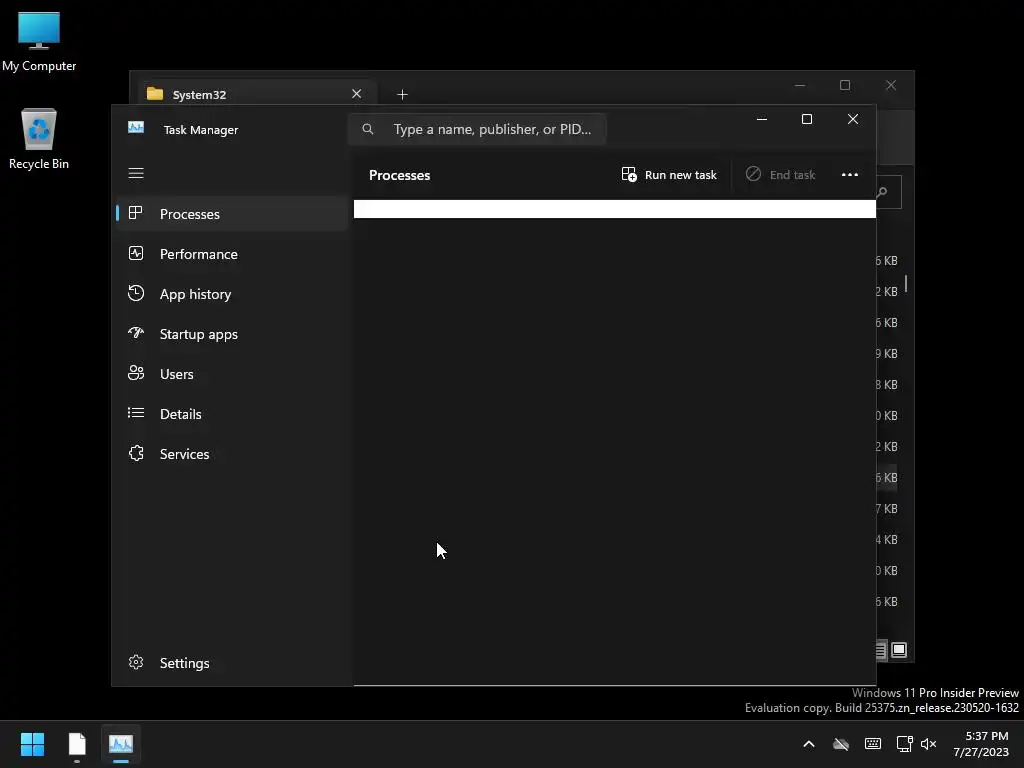1024x768 pixels.
Task: Click the File Explorer search magnifier
Action: point(882,192)
